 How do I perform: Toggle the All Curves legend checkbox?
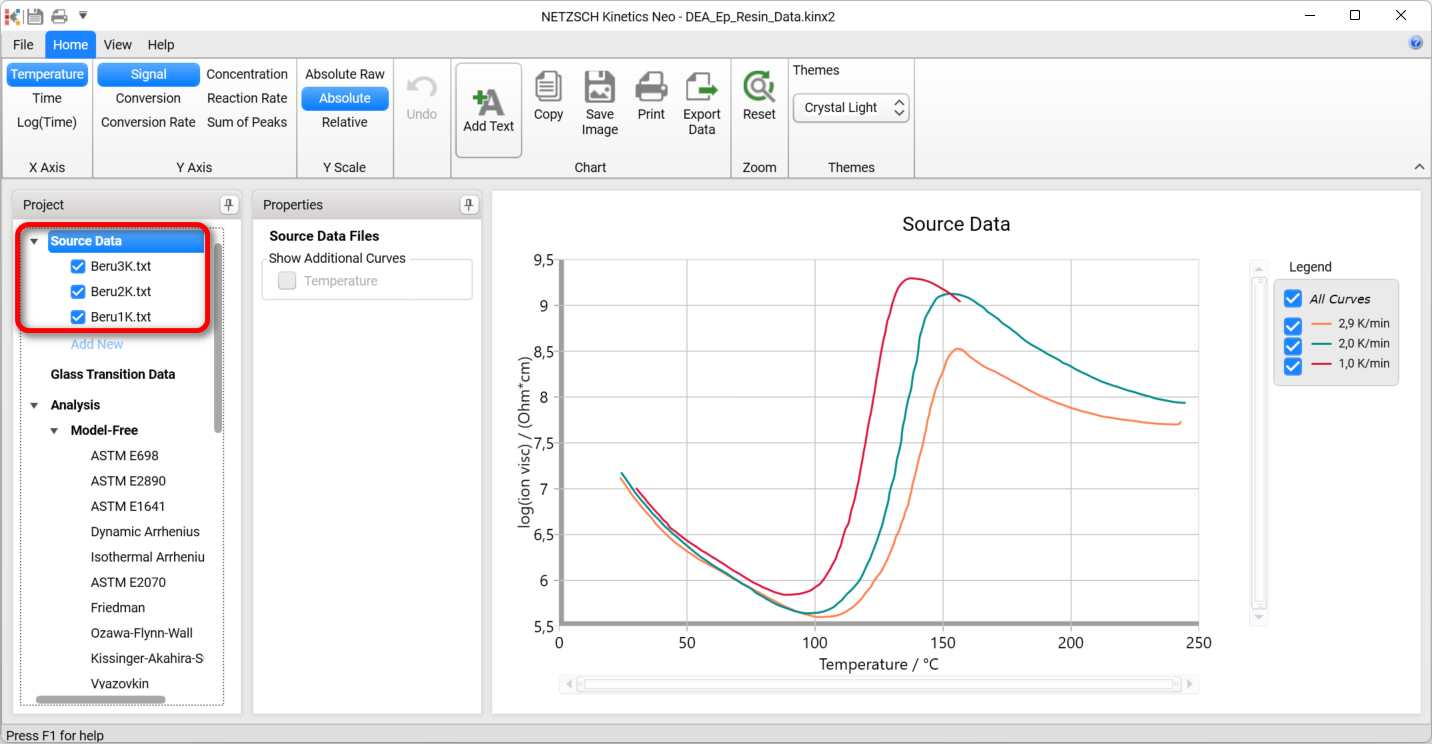(x=1293, y=299)
